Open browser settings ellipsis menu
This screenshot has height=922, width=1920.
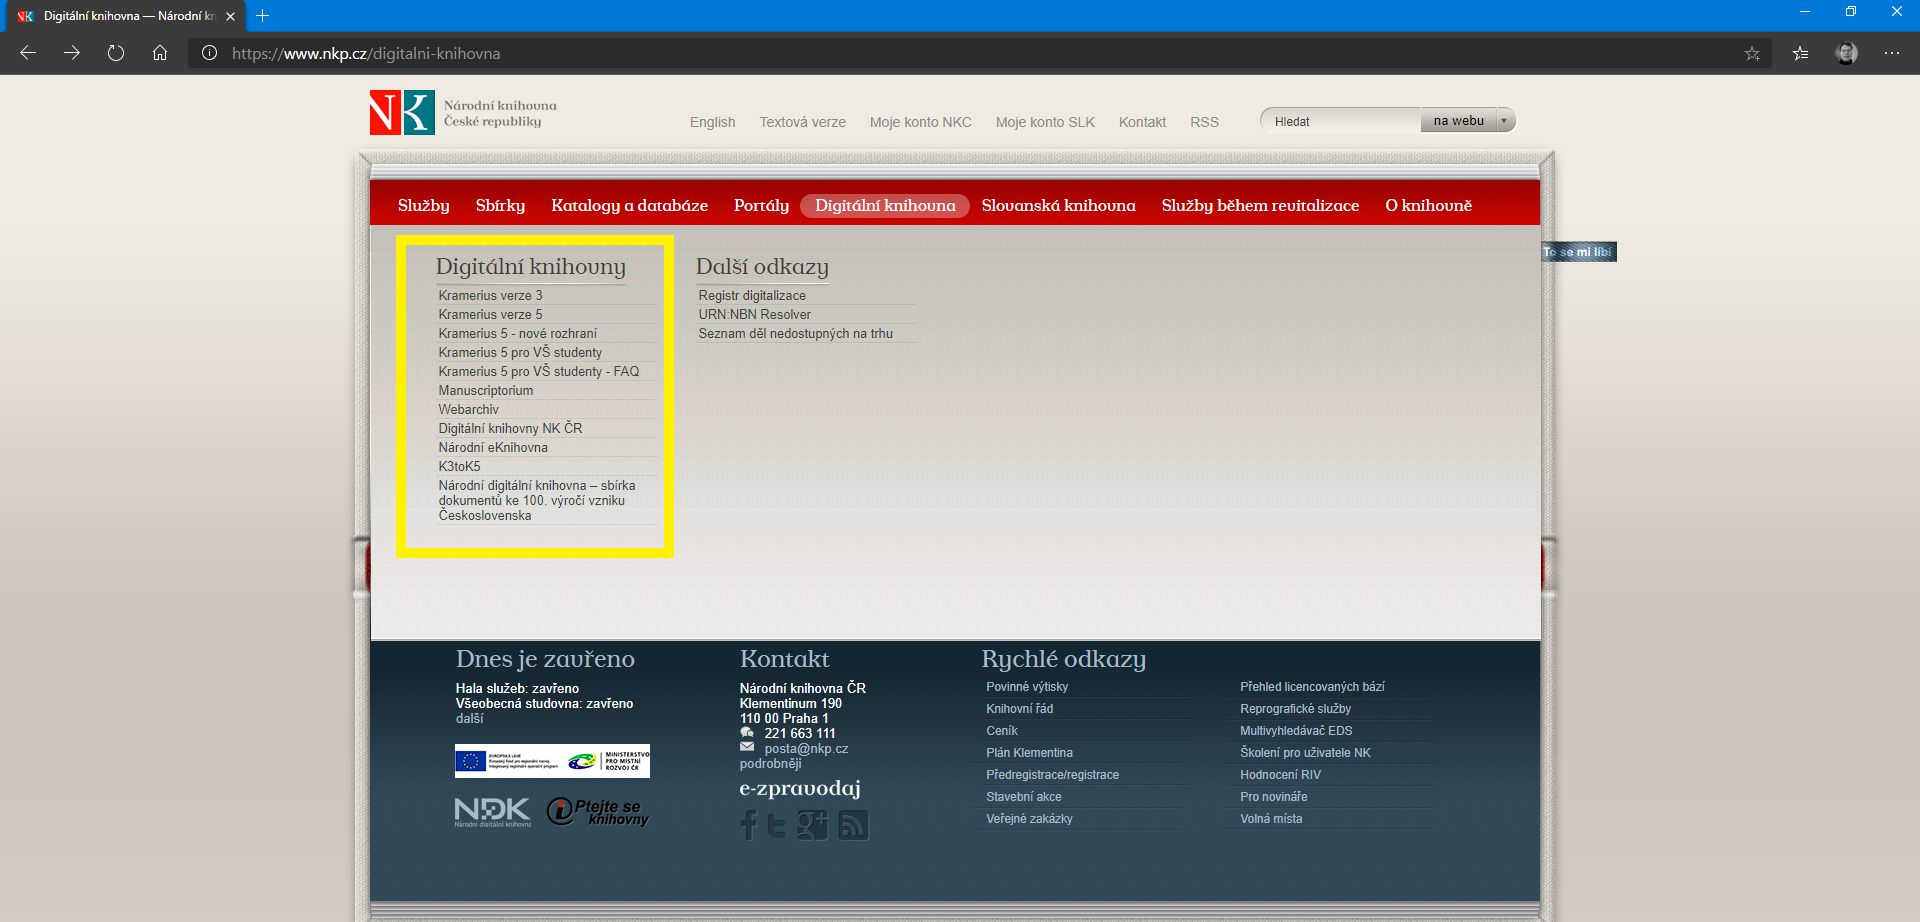pos(1892,53)
